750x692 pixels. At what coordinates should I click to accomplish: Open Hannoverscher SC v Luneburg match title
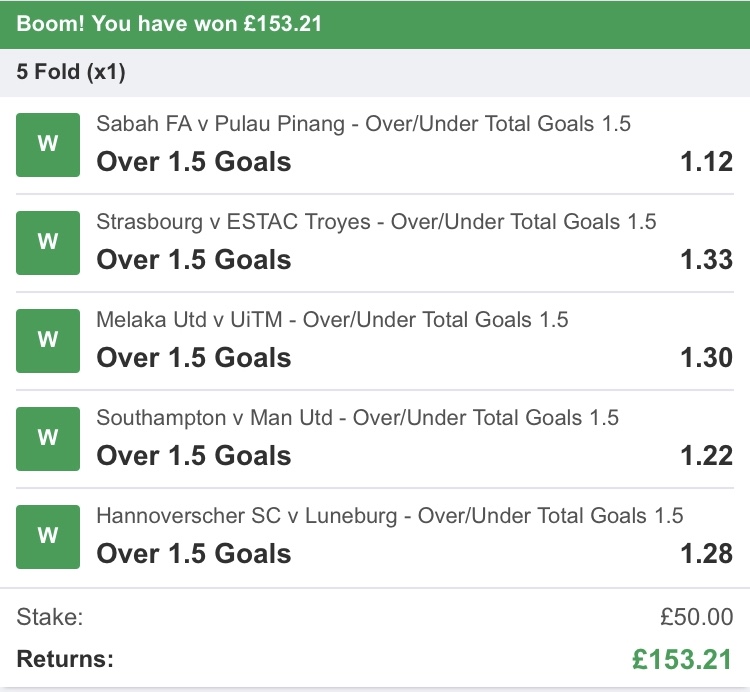390,516
